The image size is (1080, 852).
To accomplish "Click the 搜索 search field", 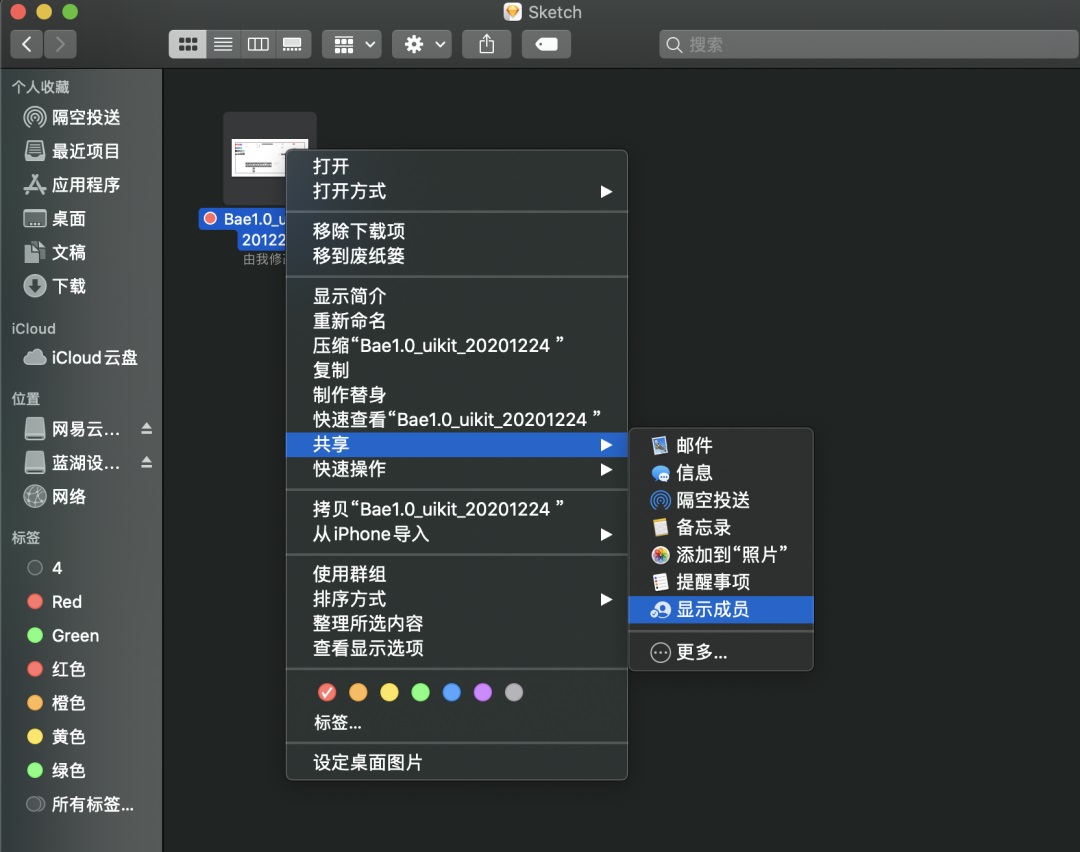I will tap(869, 45).
